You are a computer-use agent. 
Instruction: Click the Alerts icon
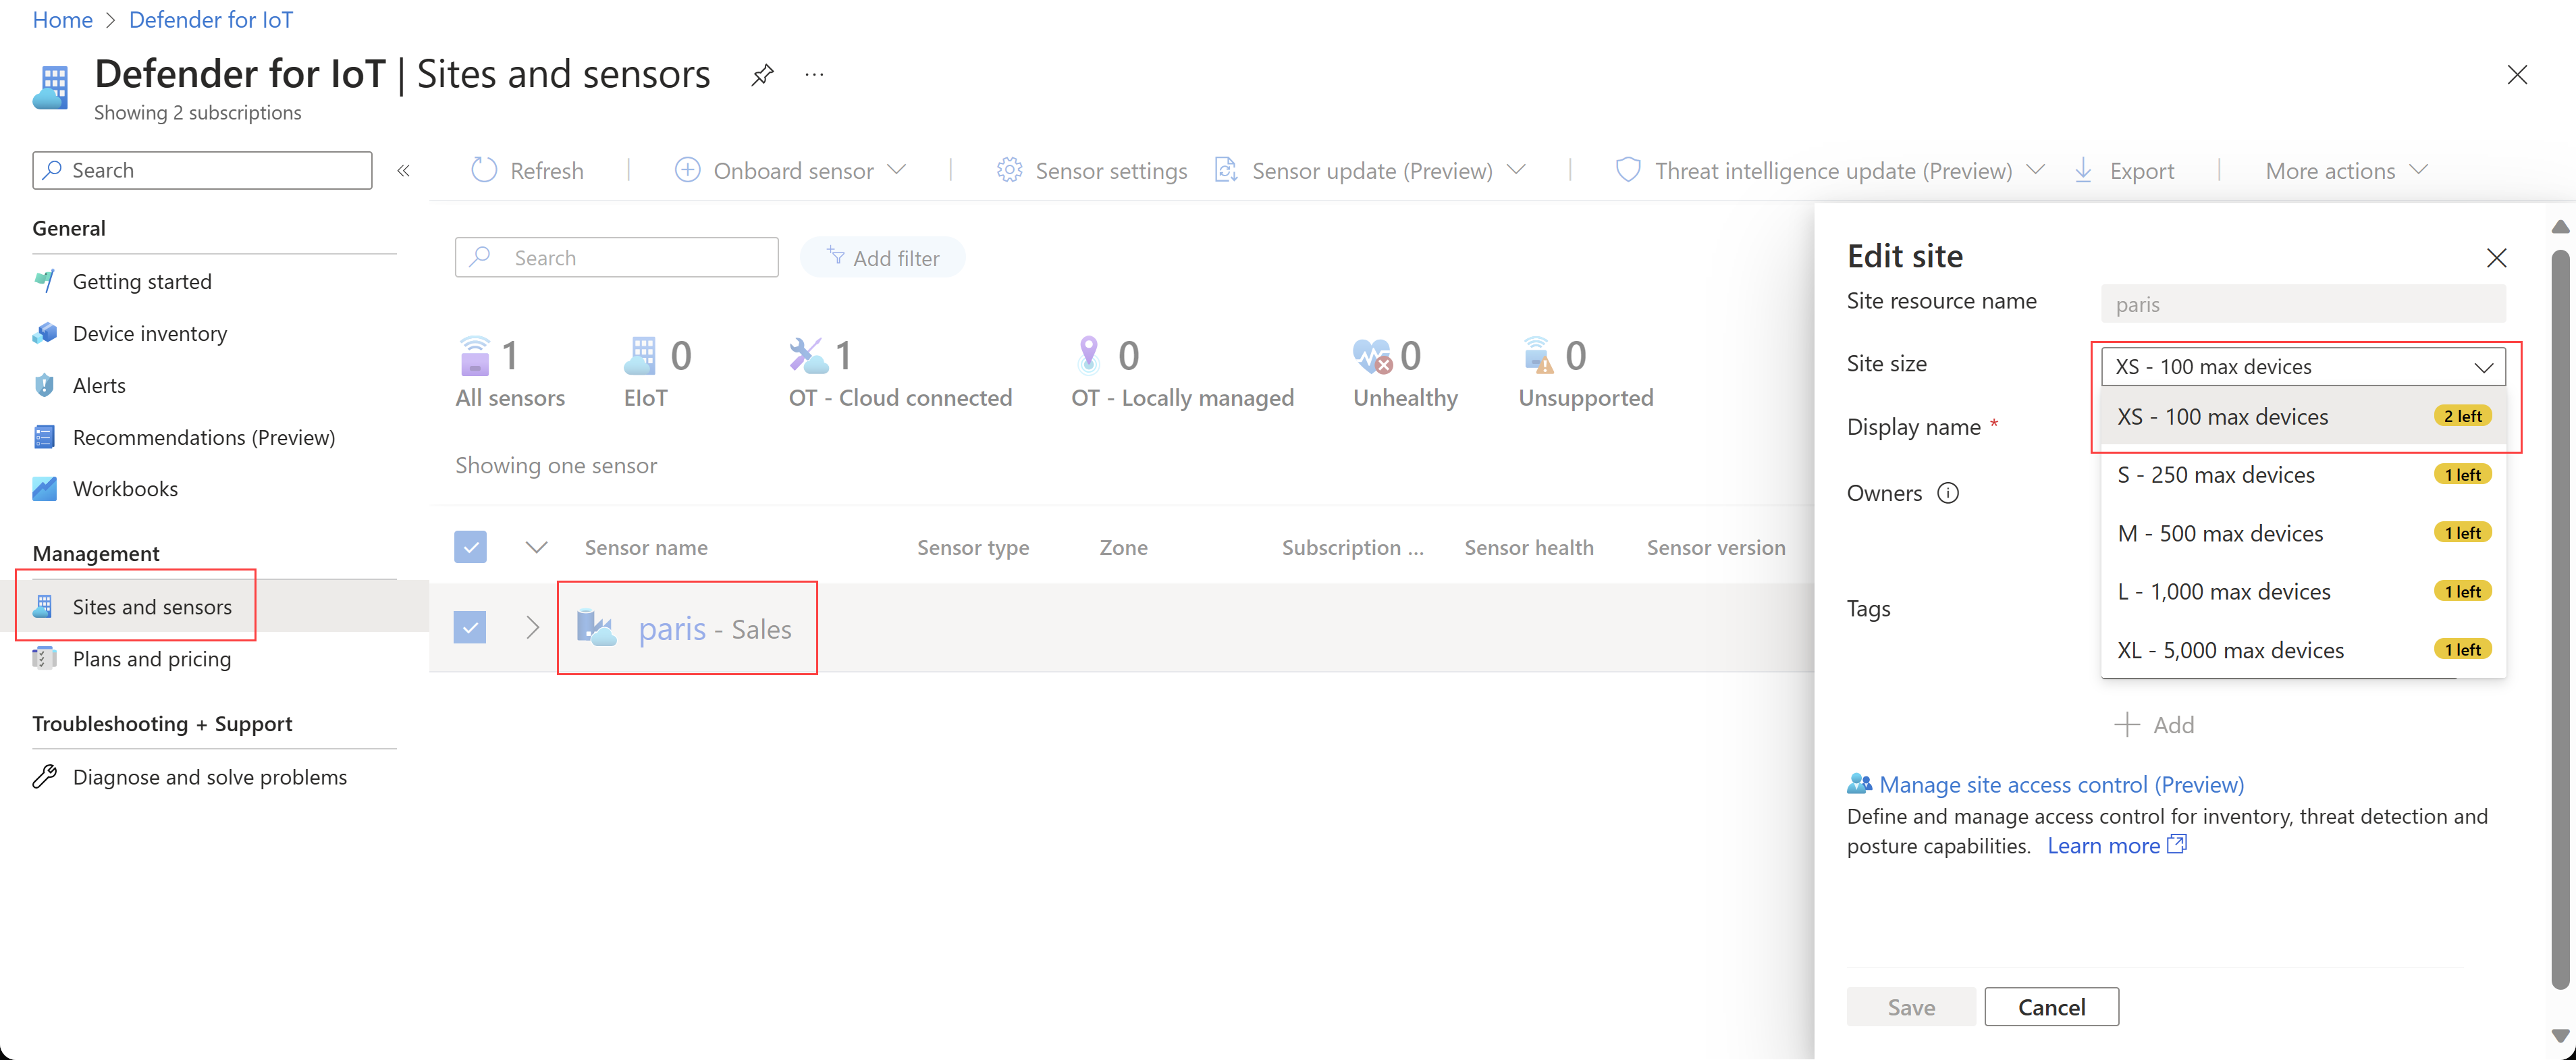pyautogui.click(x=45, y=385)
